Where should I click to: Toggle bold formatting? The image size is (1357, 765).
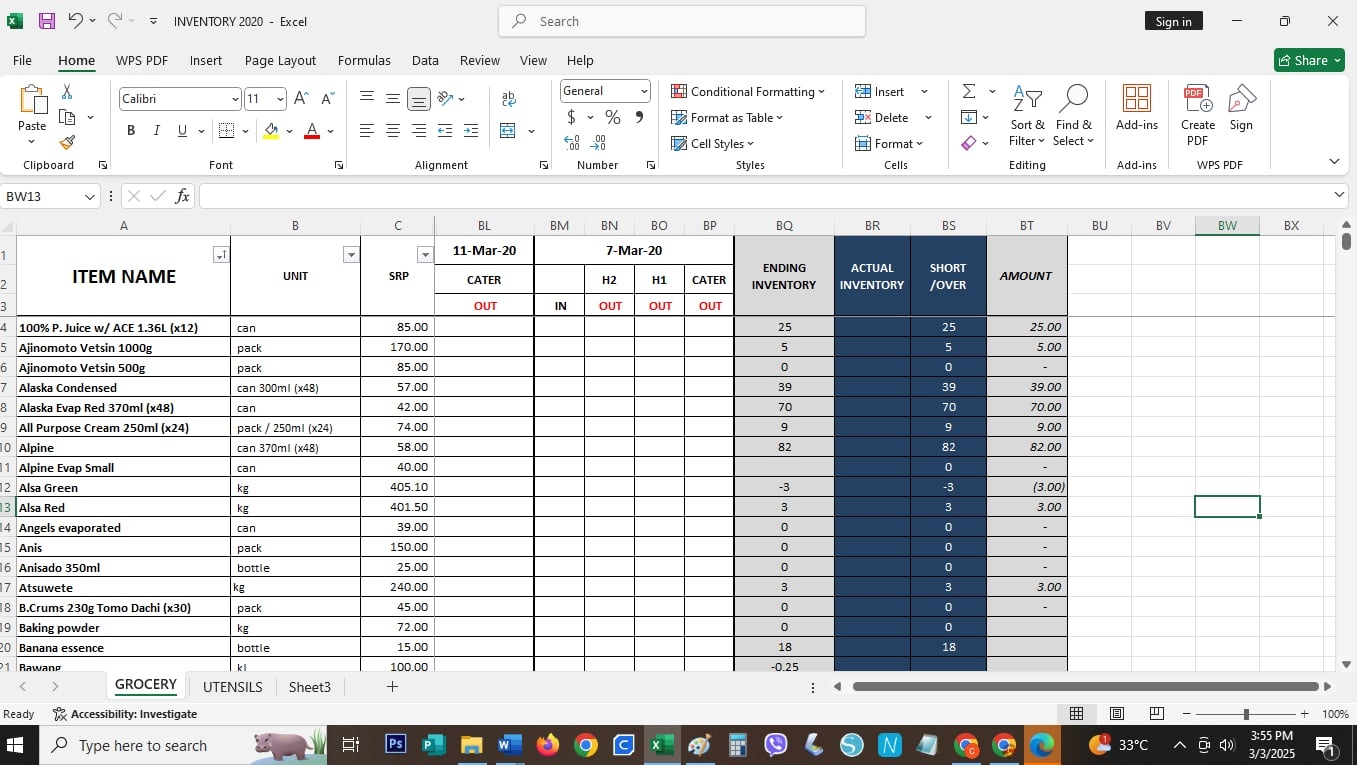[131, 131]
